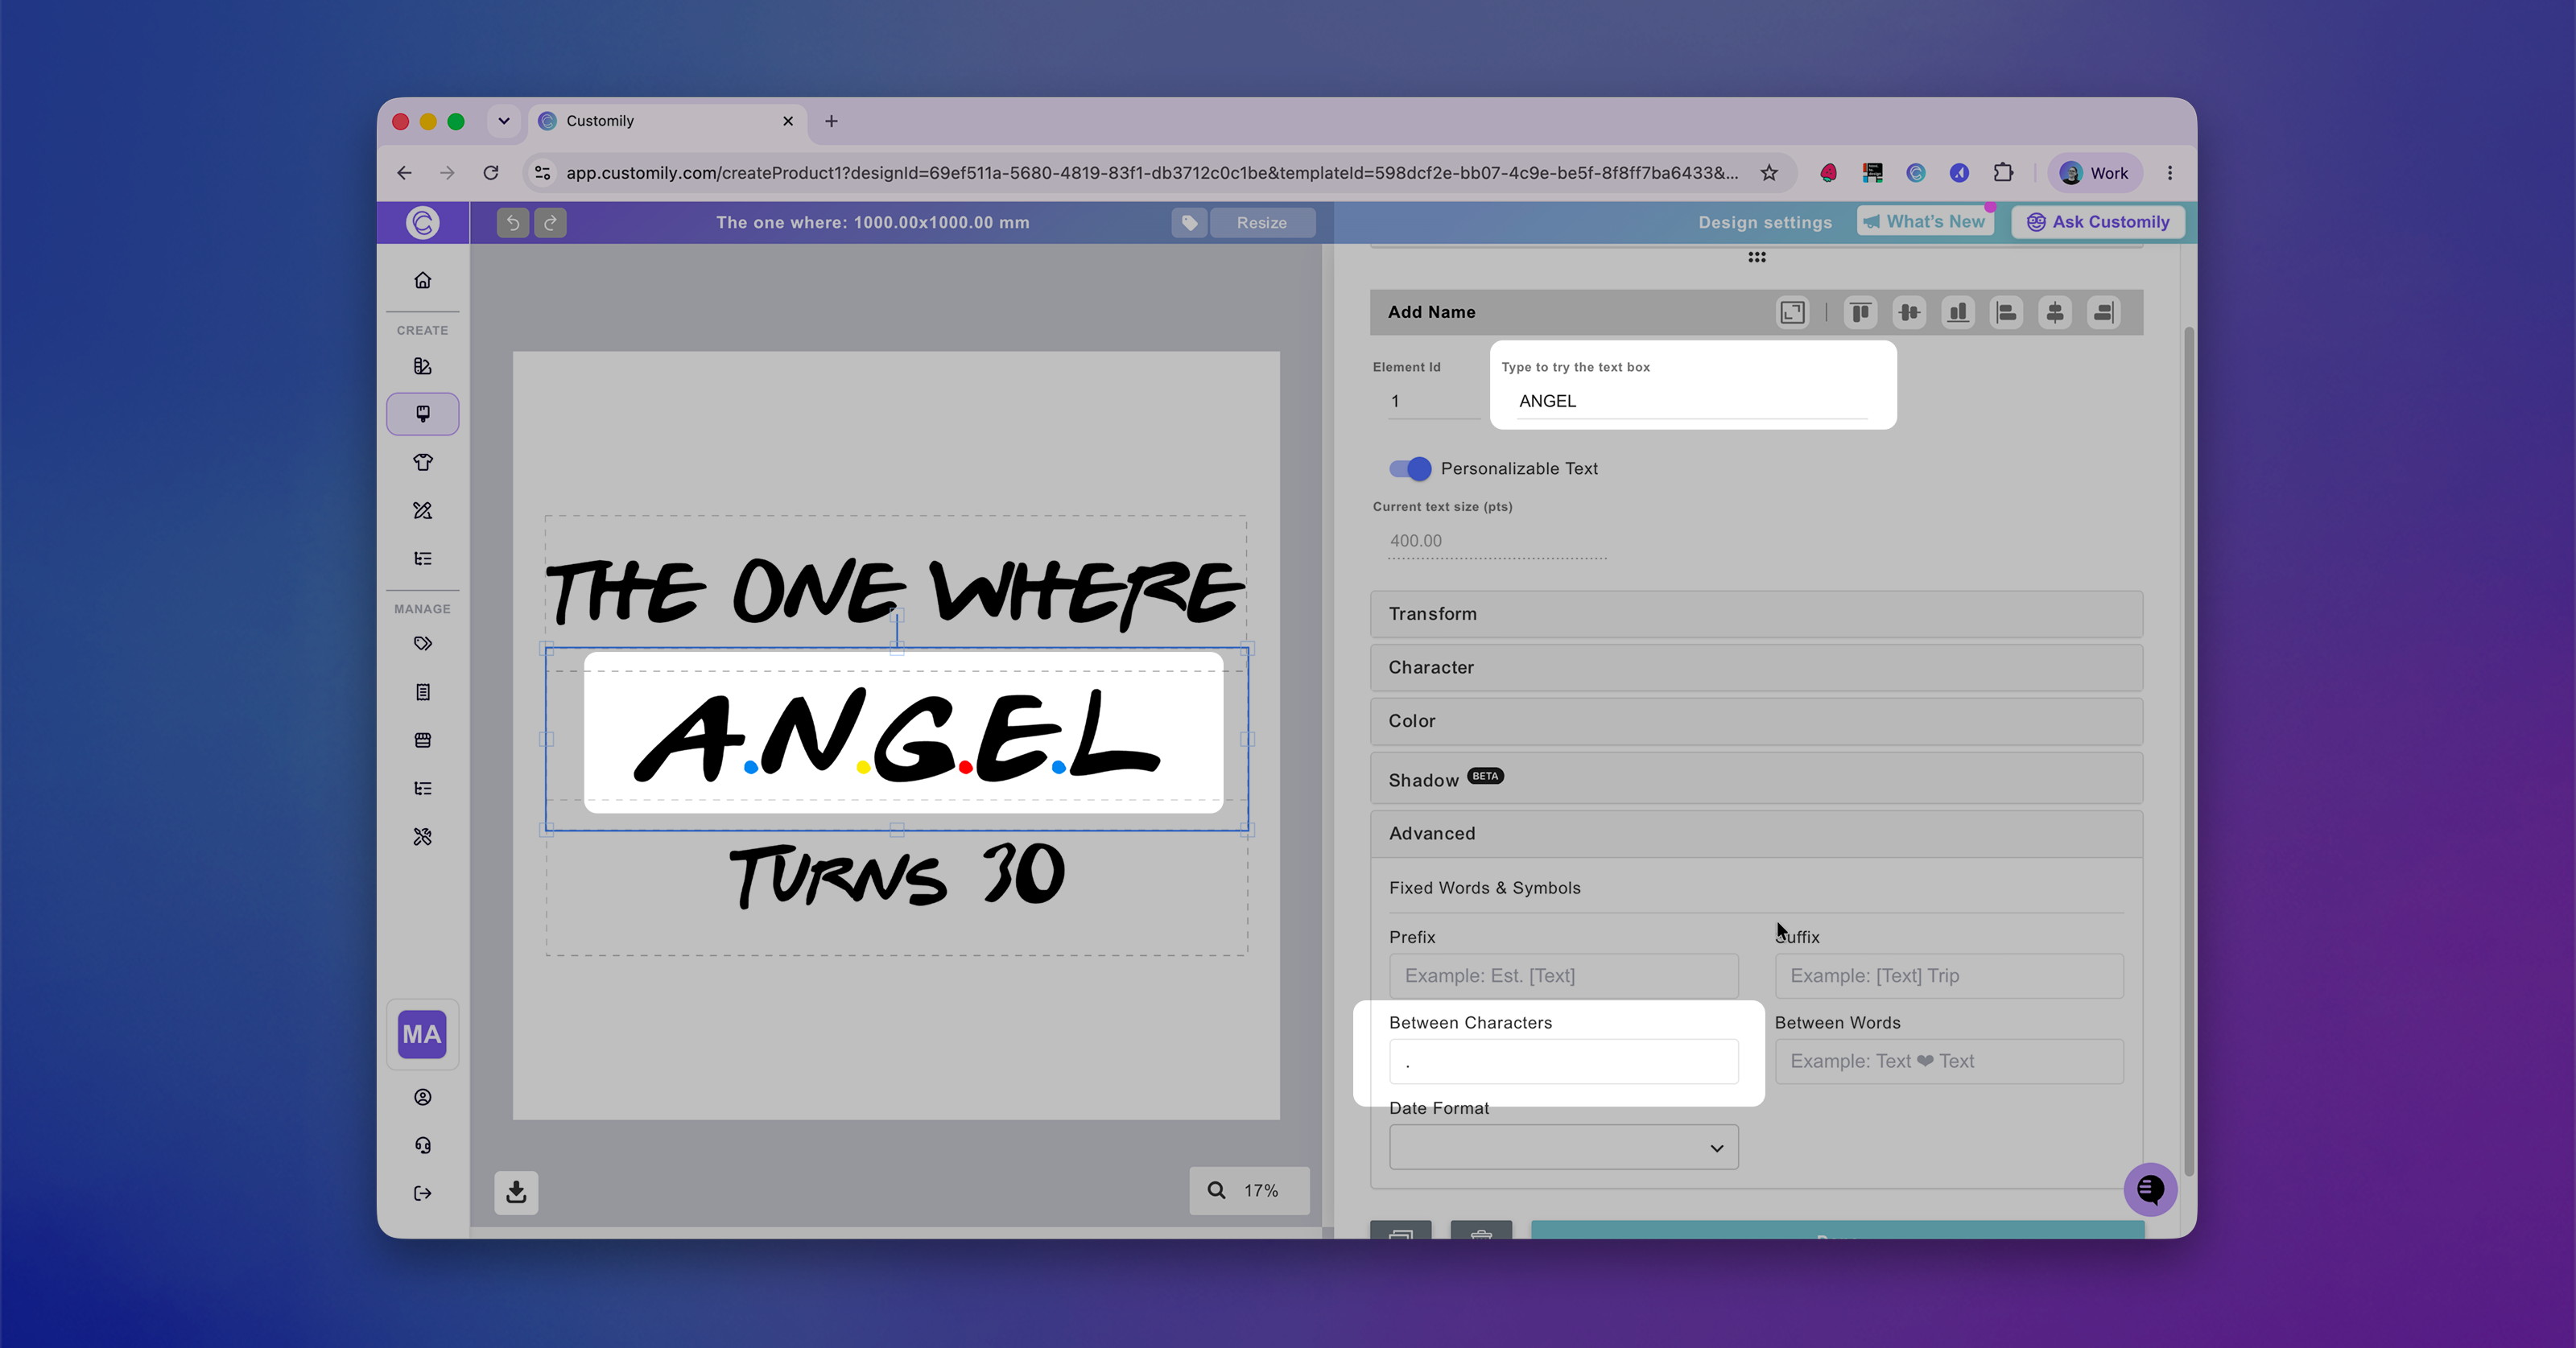
Task: Reload the browser page
Action: (x=491, y=173)
